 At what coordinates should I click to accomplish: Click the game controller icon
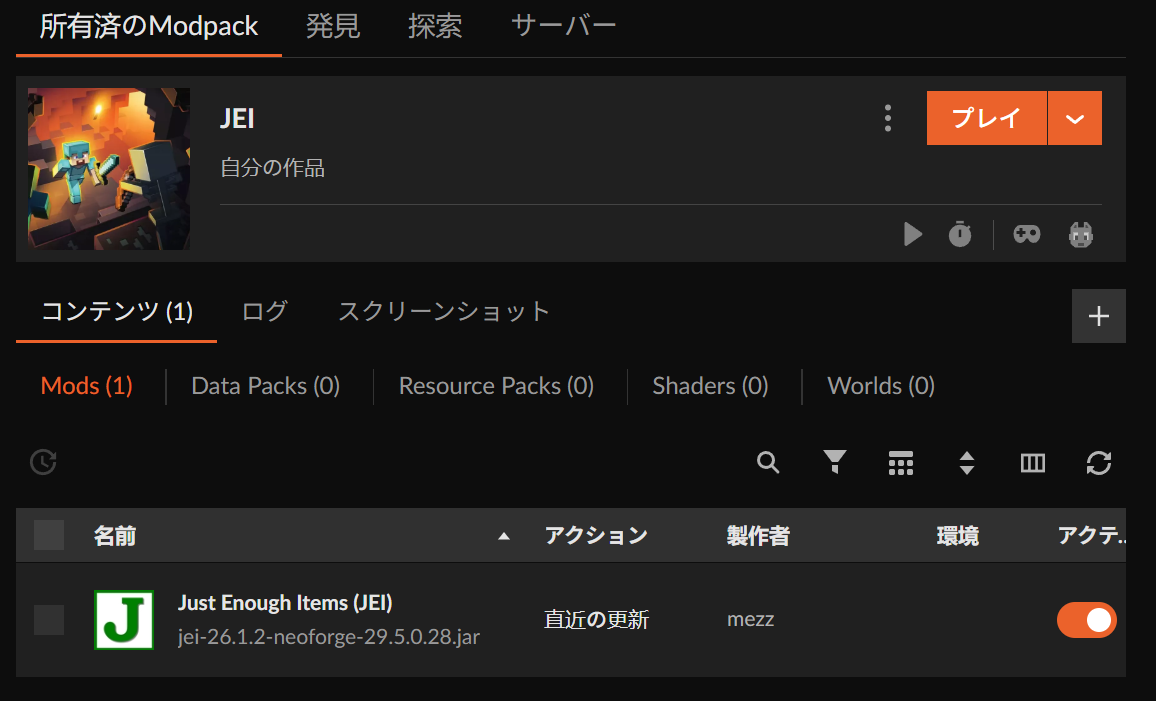(1026, 234)
